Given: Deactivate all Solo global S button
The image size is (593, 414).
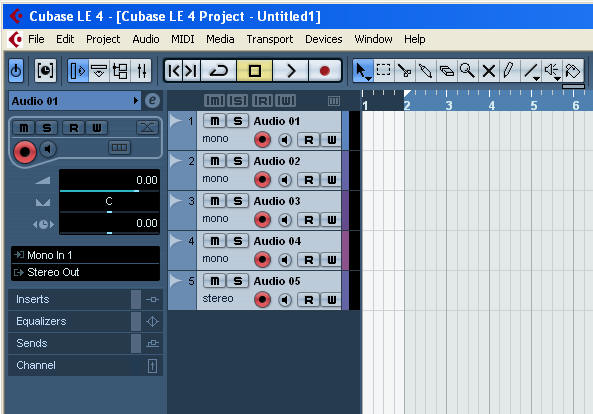Looking at the screenshot, I should tap(238, 101).
